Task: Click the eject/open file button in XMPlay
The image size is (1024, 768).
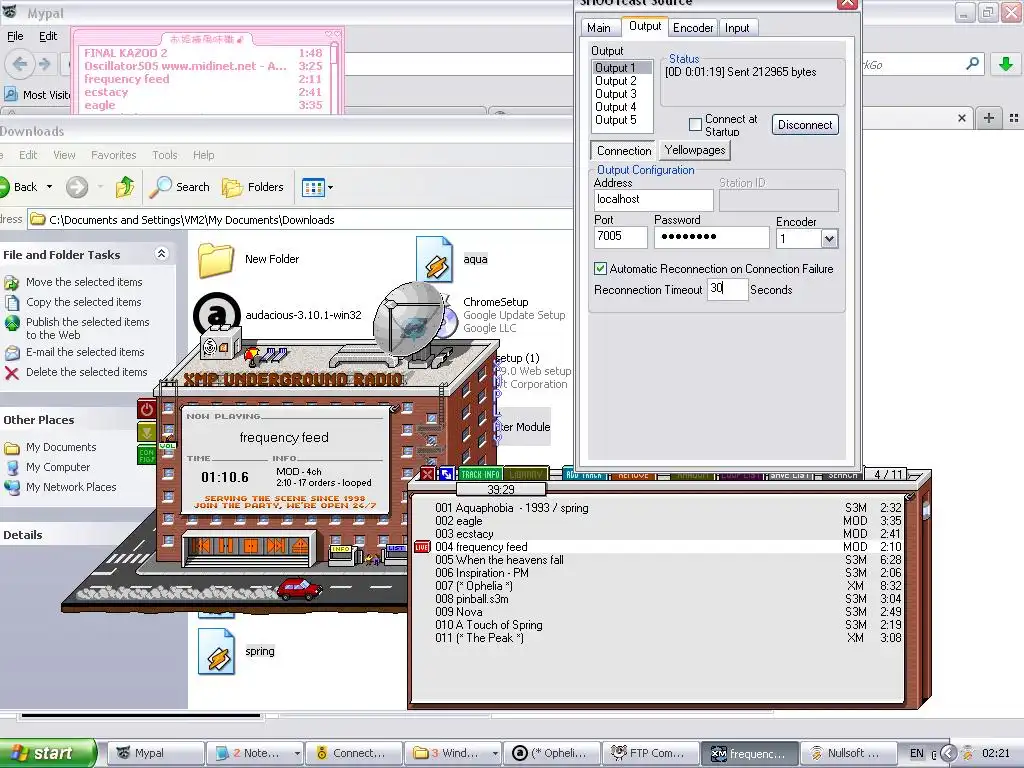Action: (x=299, y=545)
